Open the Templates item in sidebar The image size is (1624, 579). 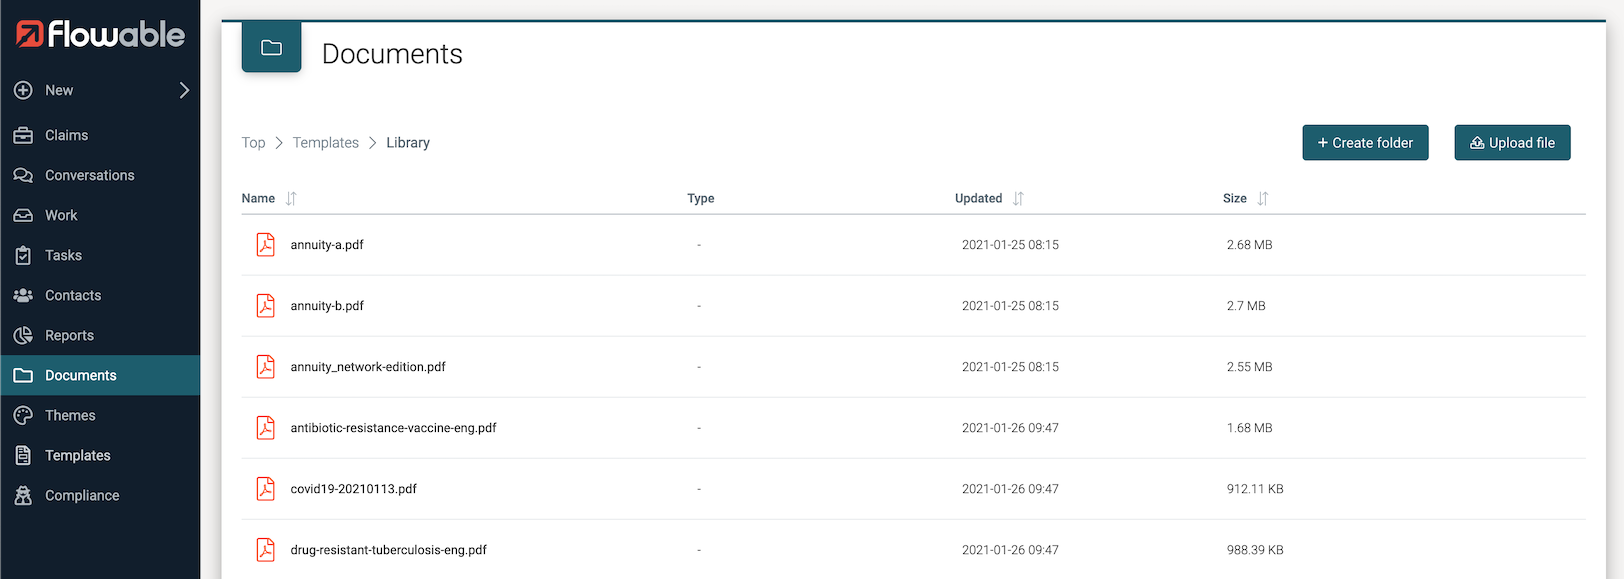(77, 455)
